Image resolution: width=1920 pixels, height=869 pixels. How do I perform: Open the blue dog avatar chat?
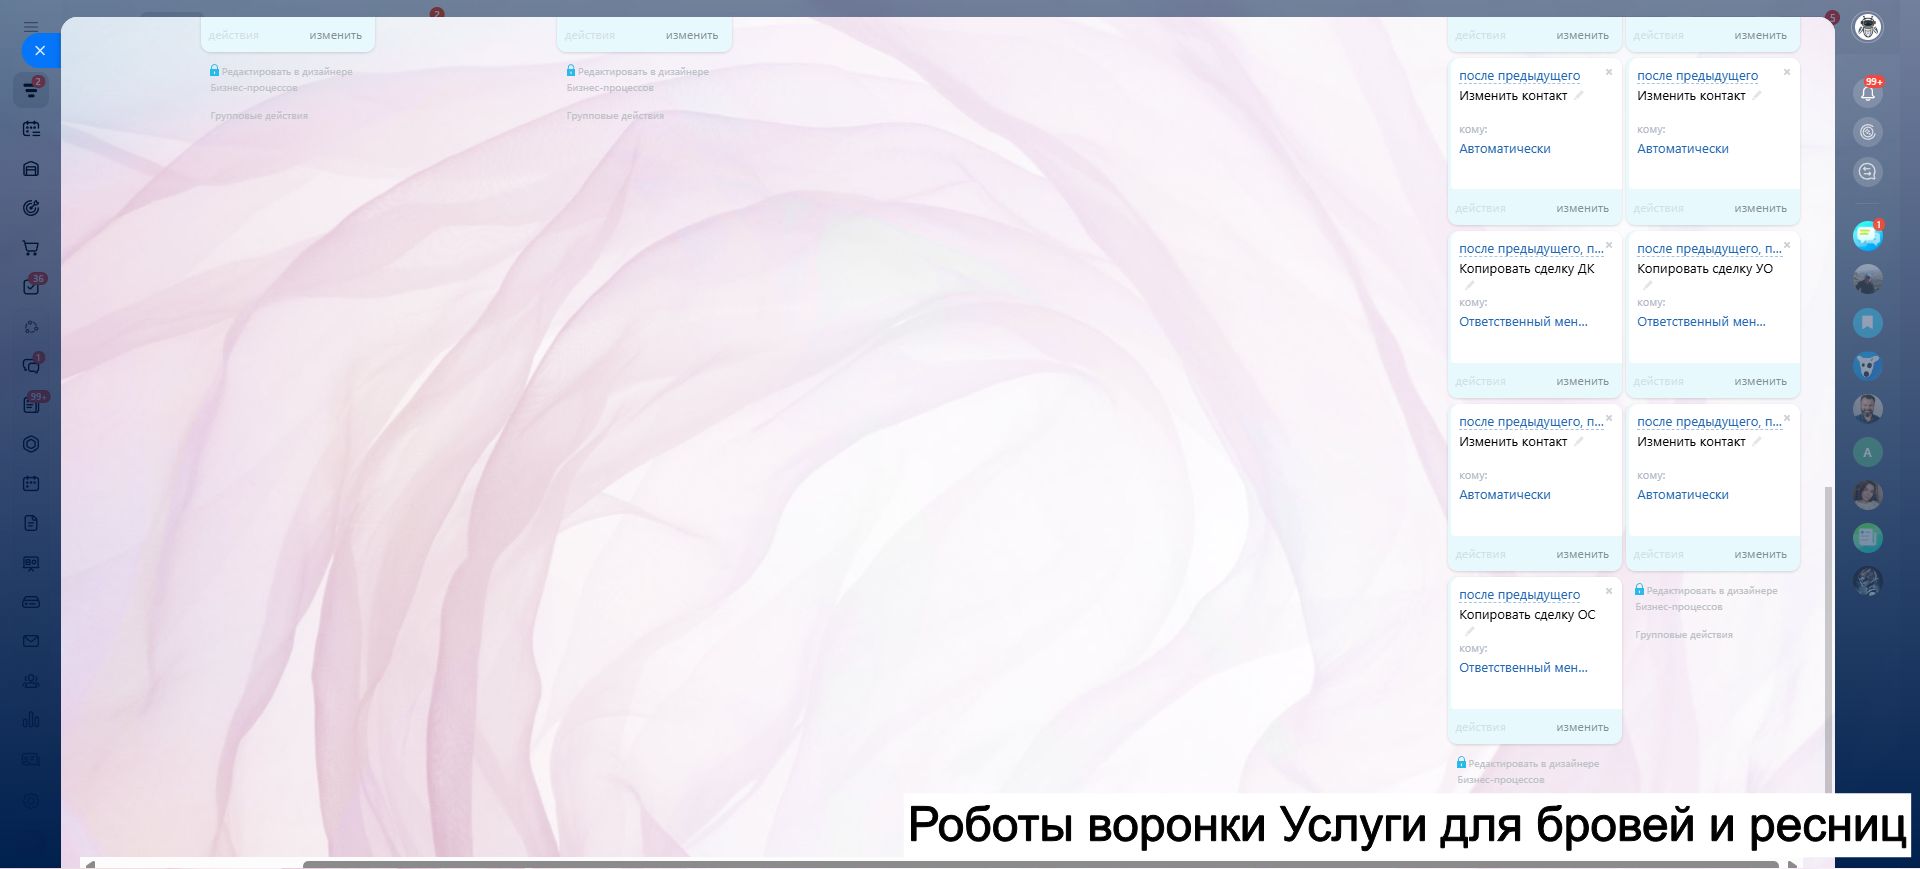[1867, 366]
